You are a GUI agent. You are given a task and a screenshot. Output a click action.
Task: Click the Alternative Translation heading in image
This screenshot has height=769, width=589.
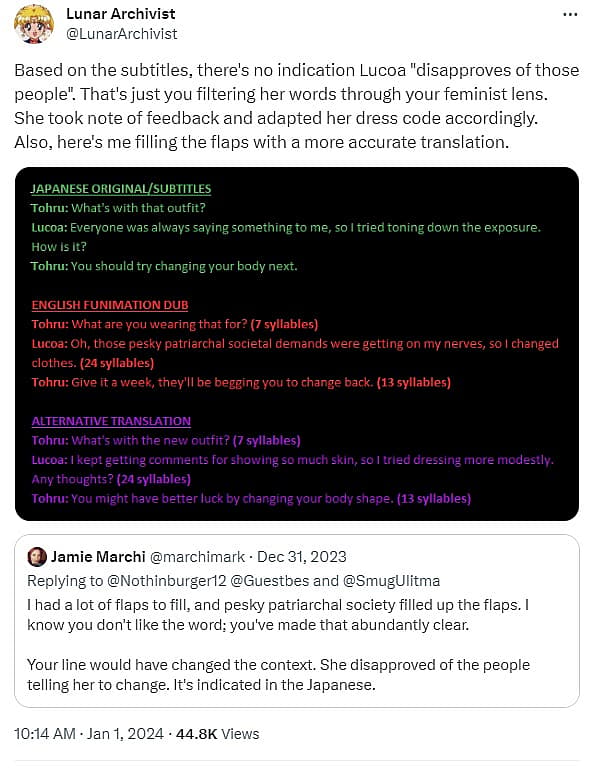point(111,421)
